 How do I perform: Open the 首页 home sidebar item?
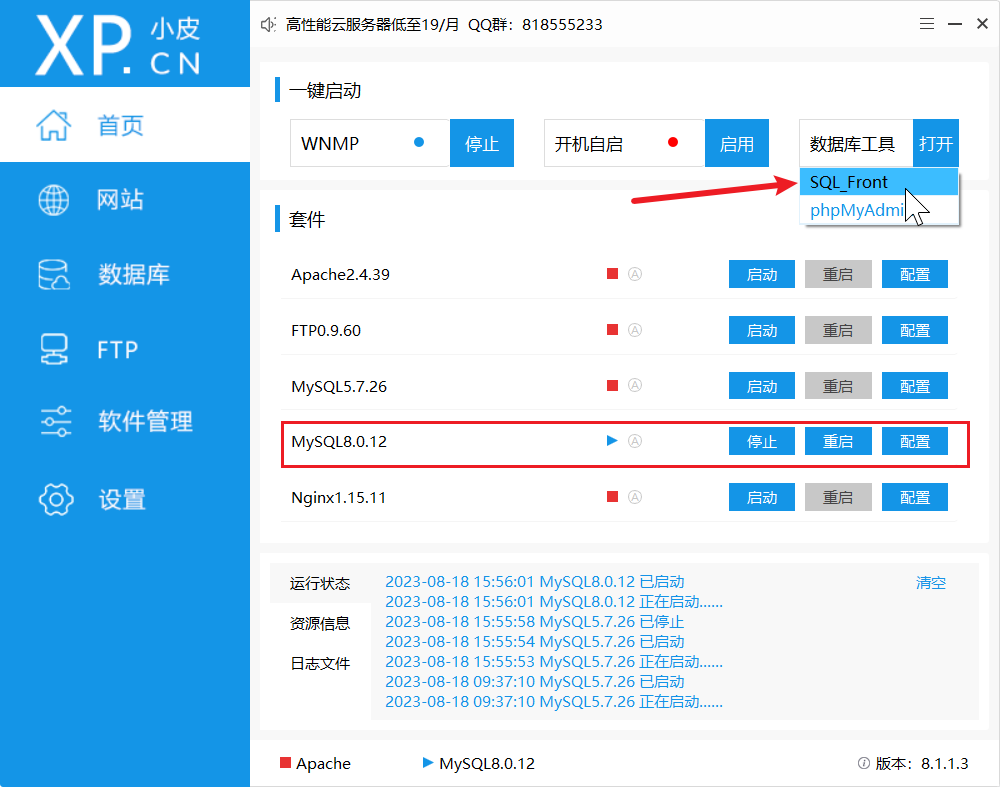point(125,125)
